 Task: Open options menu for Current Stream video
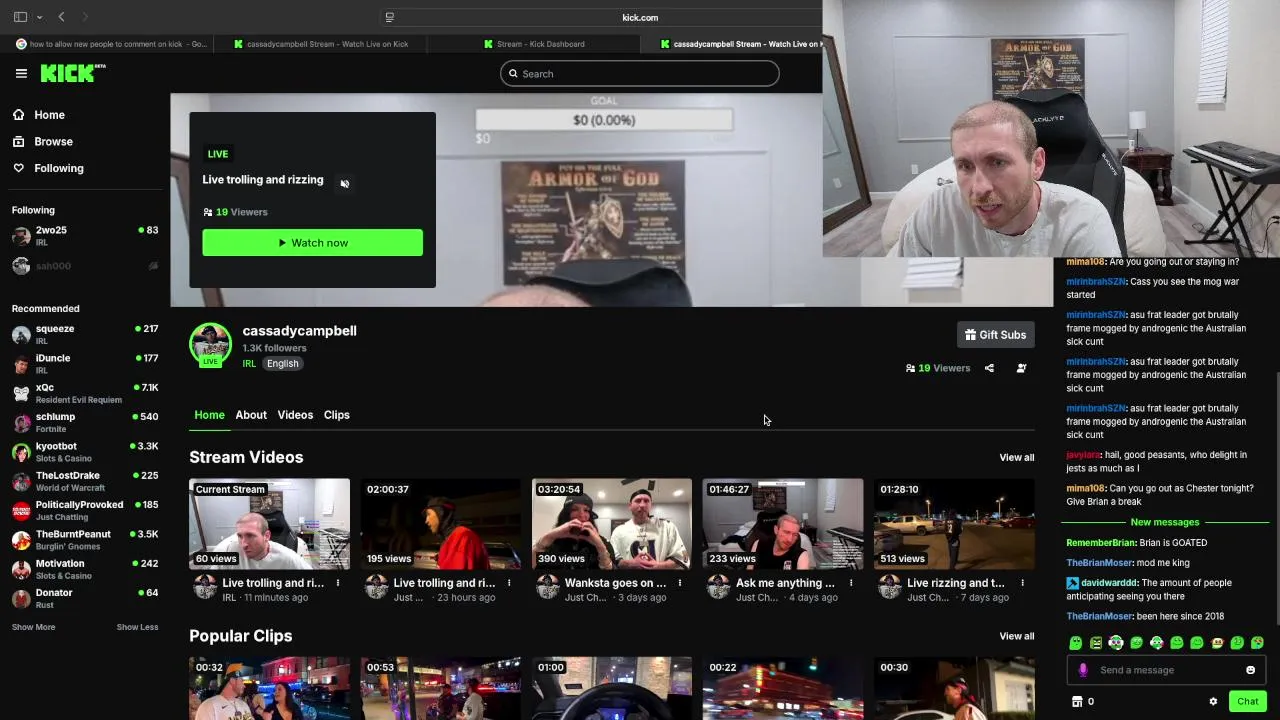(x=337, y=583)
